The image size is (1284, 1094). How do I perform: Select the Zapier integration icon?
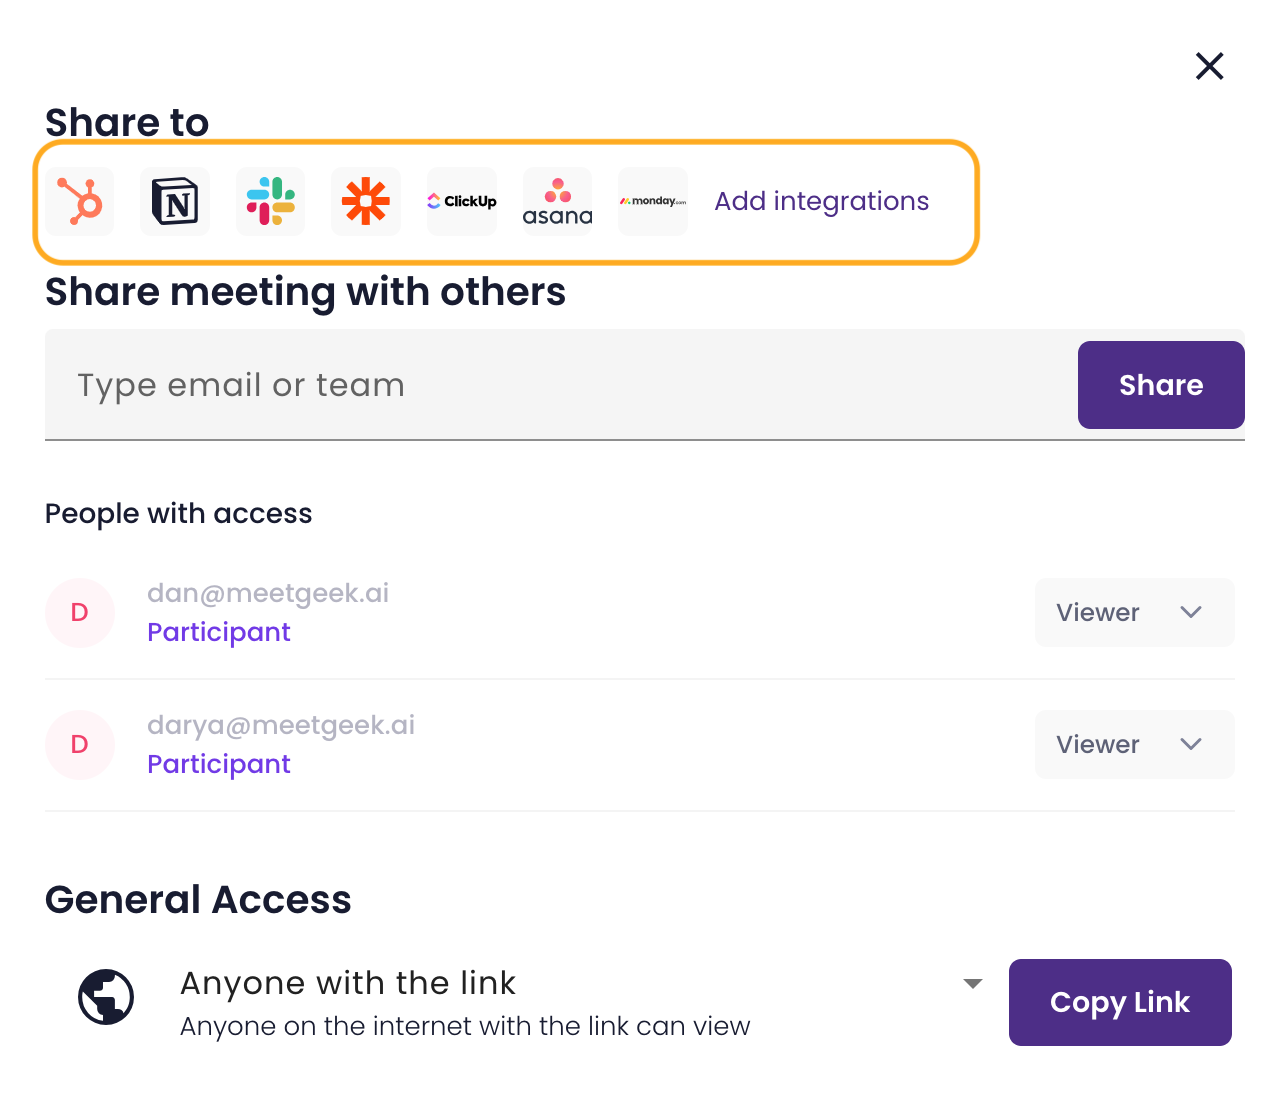coord(366,201)
